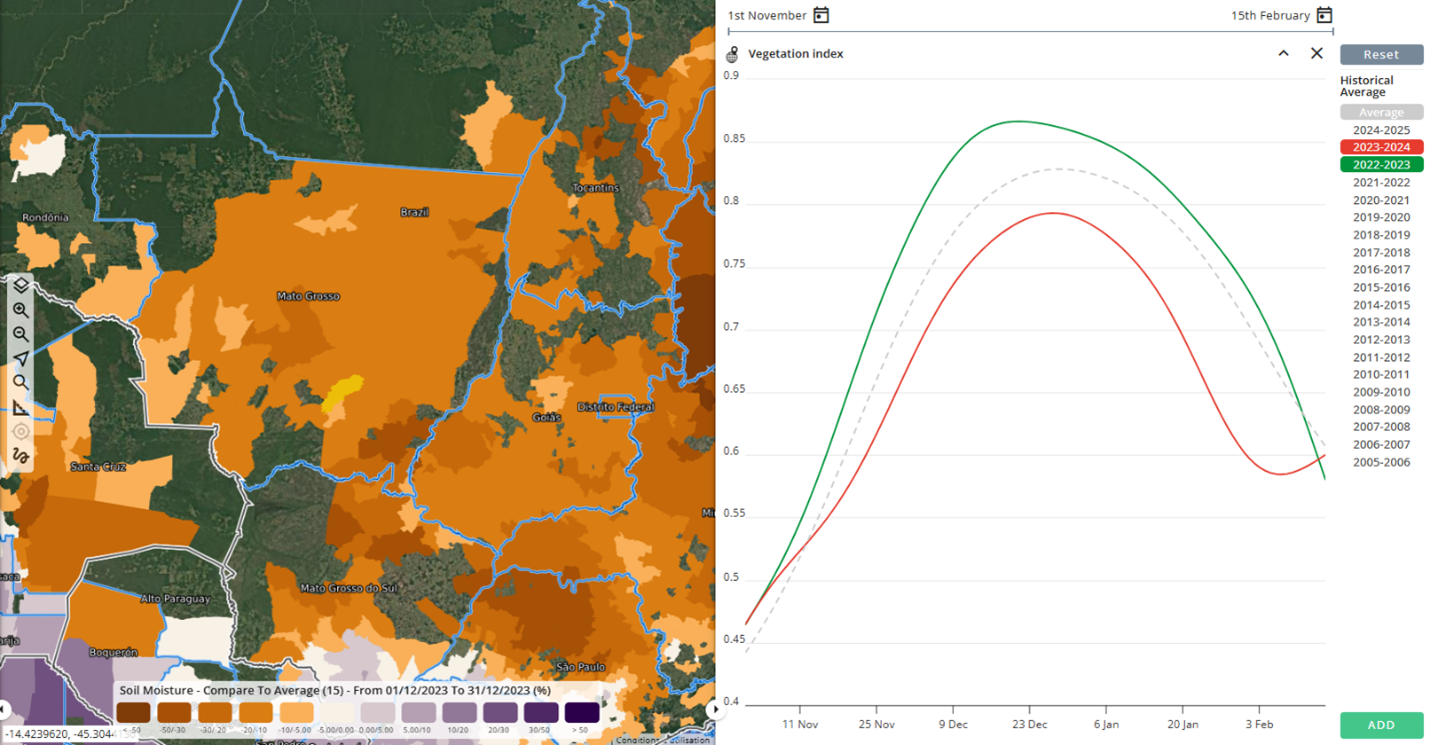The width and height of the screenshot is (1430, 745).
Task: Click the zoom-in magnifier on the map toolbar
Action: [20, 308]
